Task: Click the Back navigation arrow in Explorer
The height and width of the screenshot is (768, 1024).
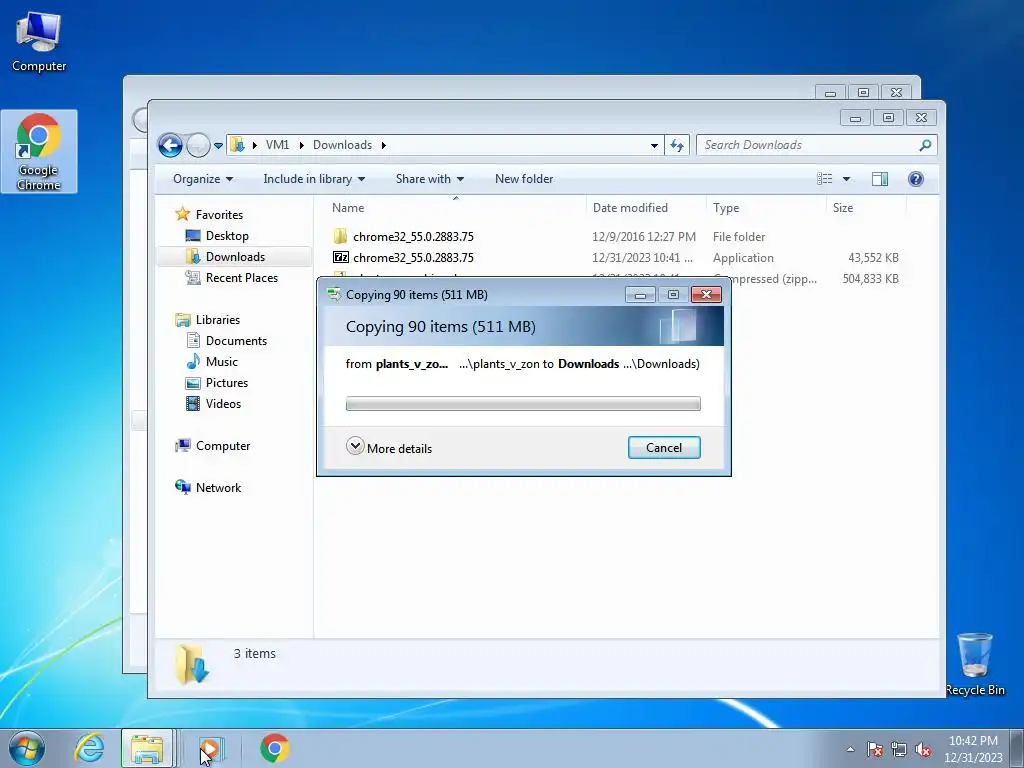Action: coord(170,145)
